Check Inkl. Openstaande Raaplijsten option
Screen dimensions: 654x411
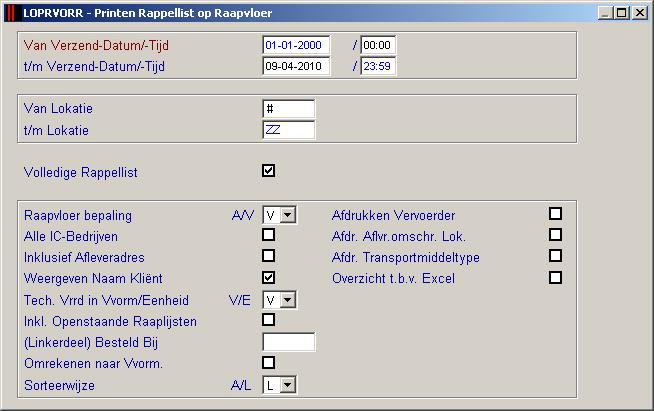click(x=269, y=320)
